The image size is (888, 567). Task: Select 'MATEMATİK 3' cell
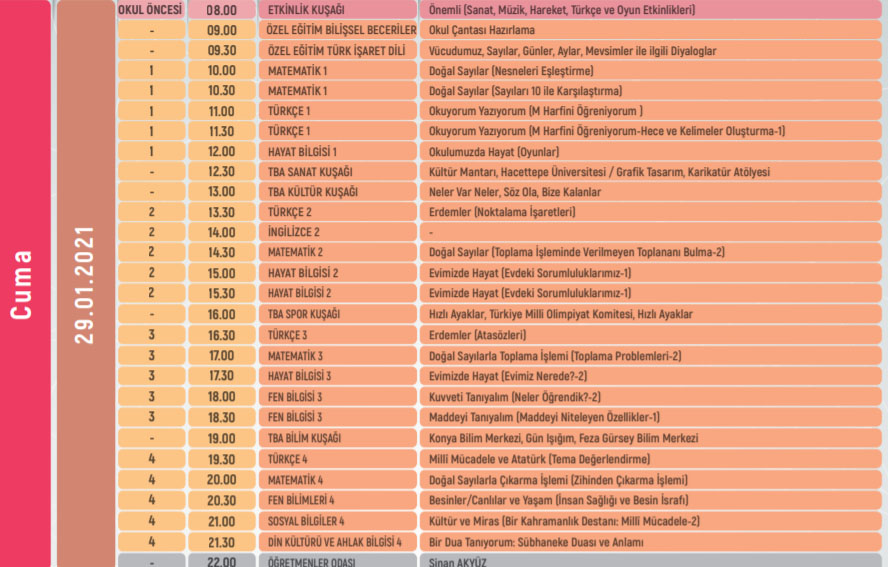(x=338, y=356)
